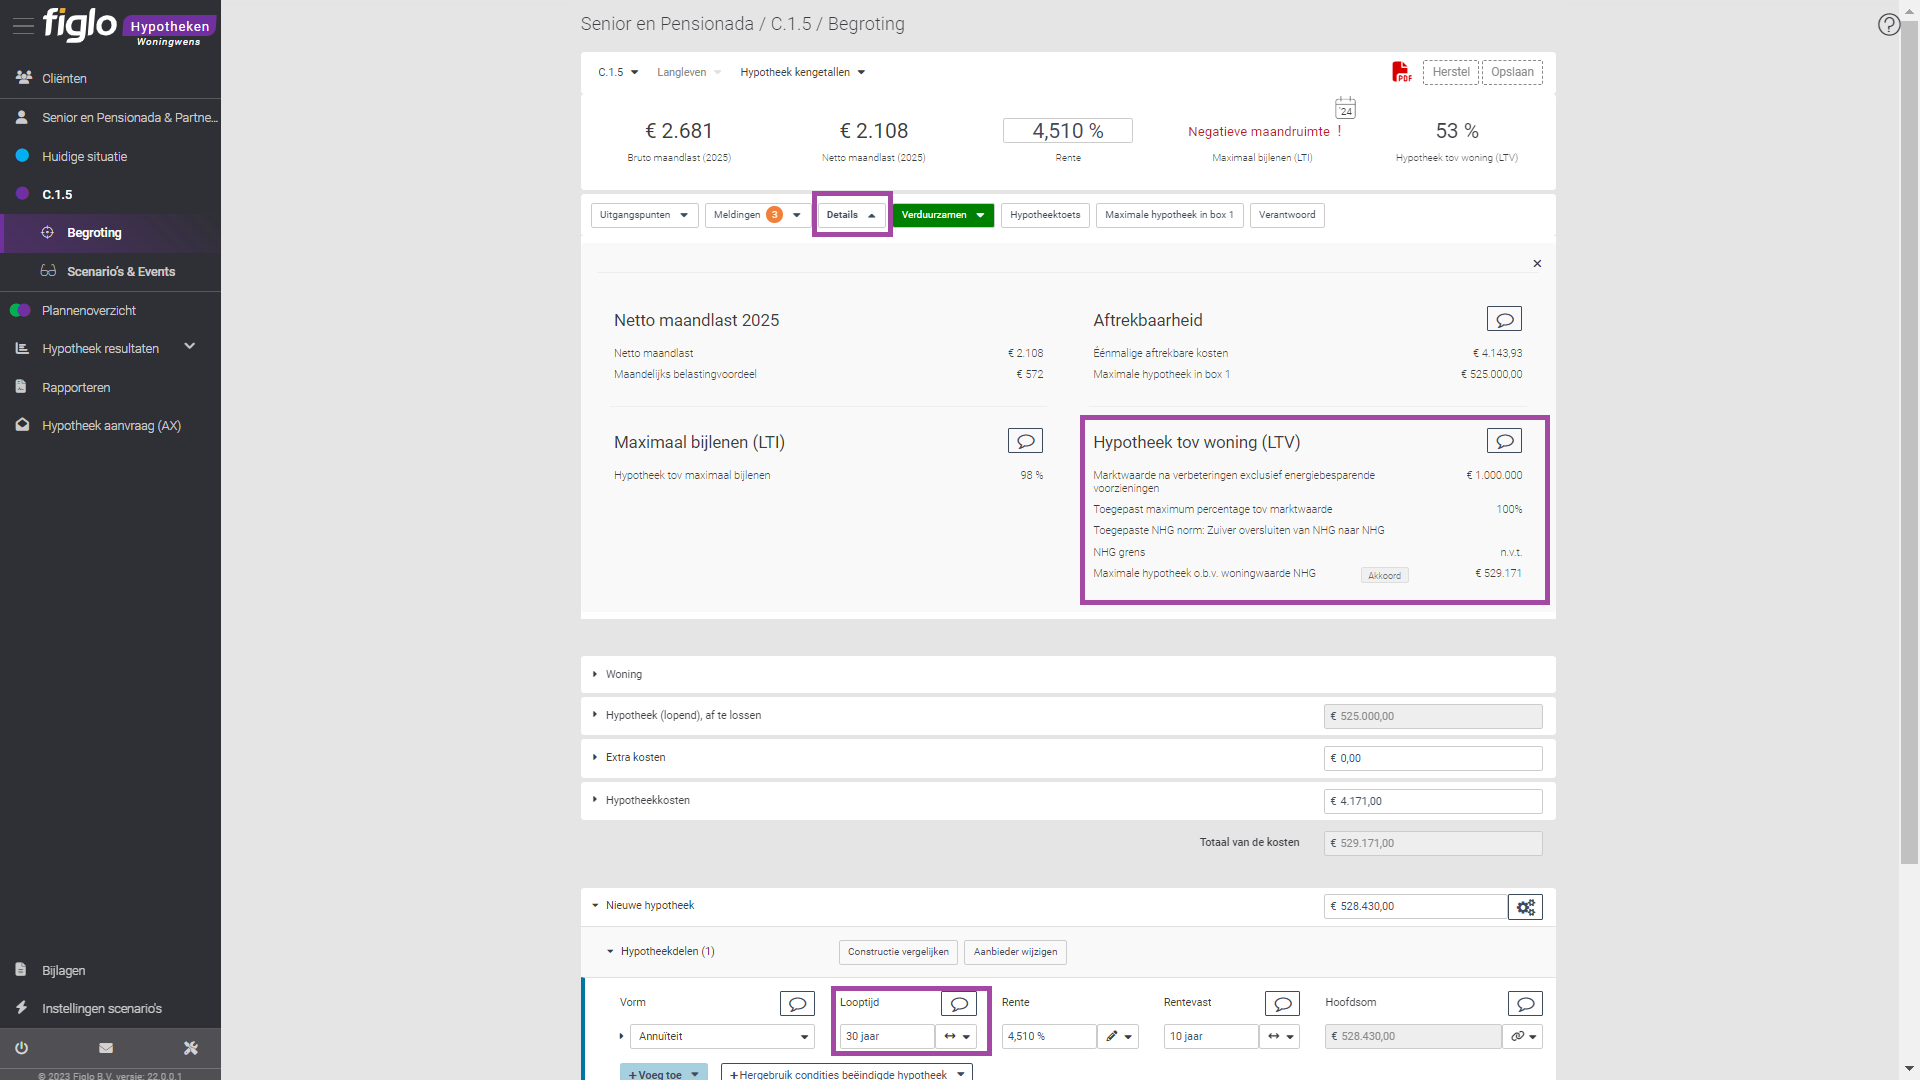Close the Details panel with the X
This screenshot has width=1920, height=1080.
click(x=1537, y=264)
